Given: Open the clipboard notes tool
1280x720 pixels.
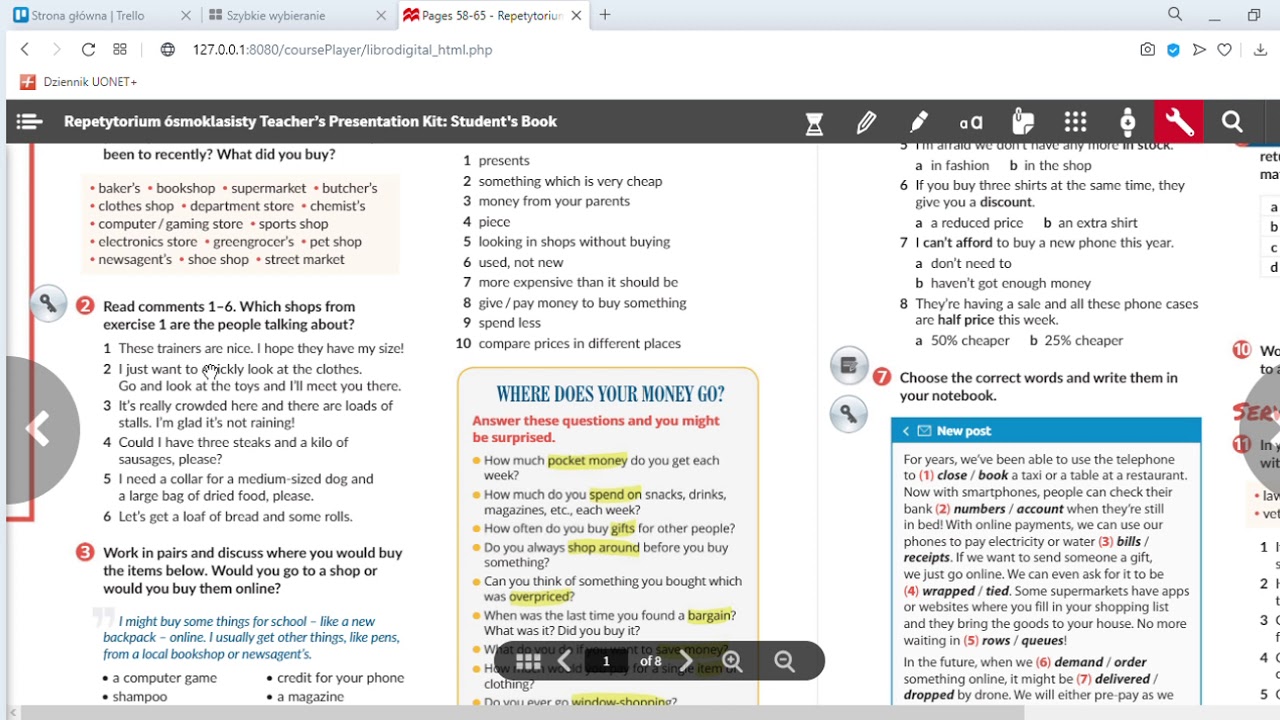Looking at the screenshot, I should click(x=1023, y=122).
